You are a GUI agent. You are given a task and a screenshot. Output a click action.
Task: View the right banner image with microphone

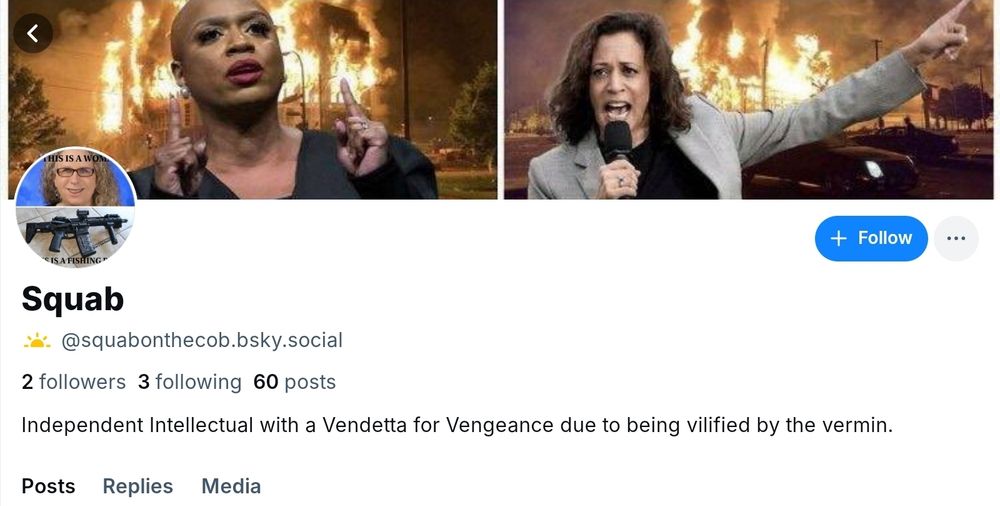tap(748, 99)
